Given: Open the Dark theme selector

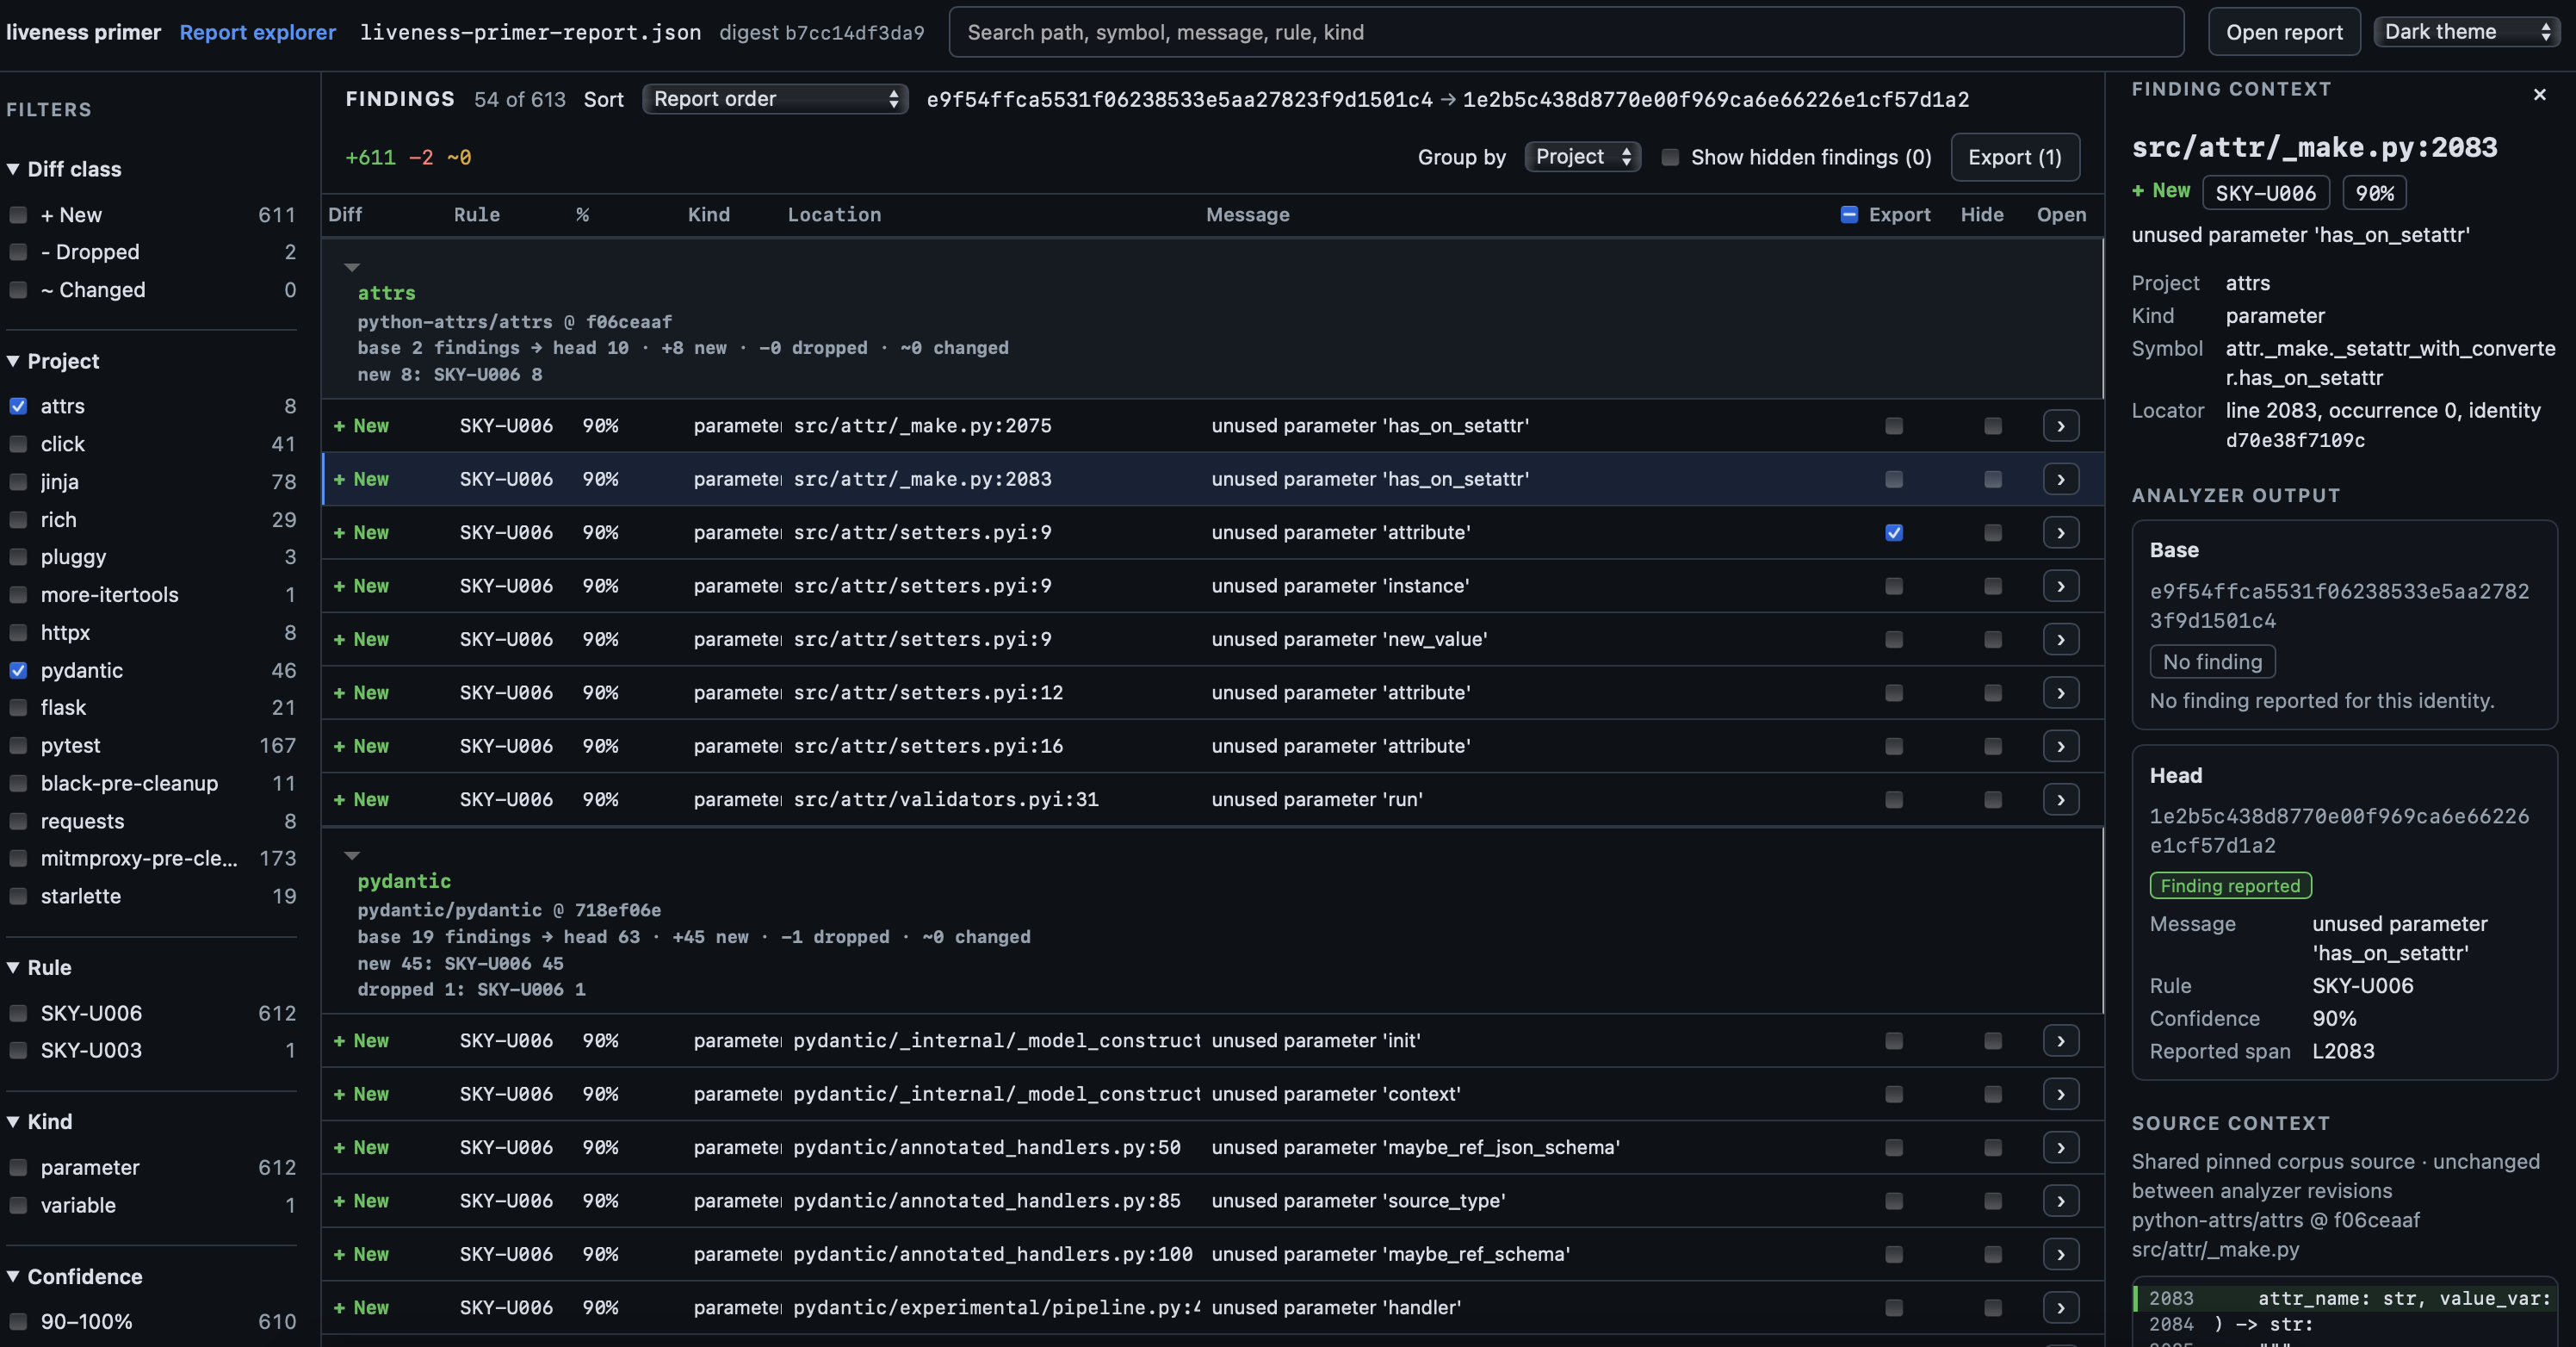Looking at the screenshot, I should 2466,32.
